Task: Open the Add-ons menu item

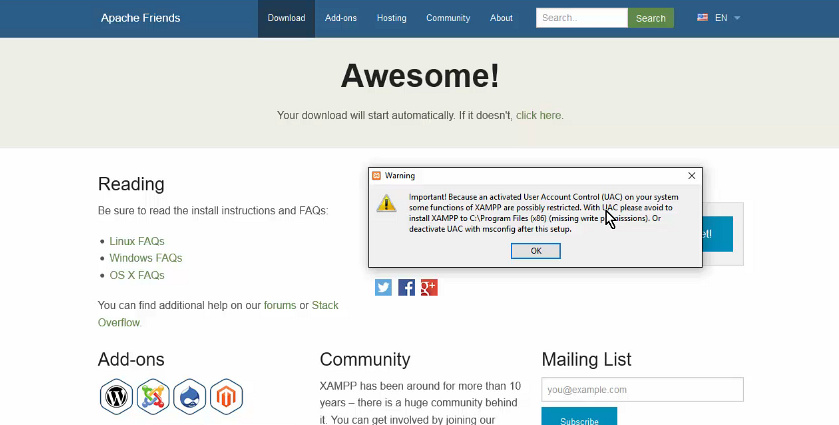Action: point(340,18)
